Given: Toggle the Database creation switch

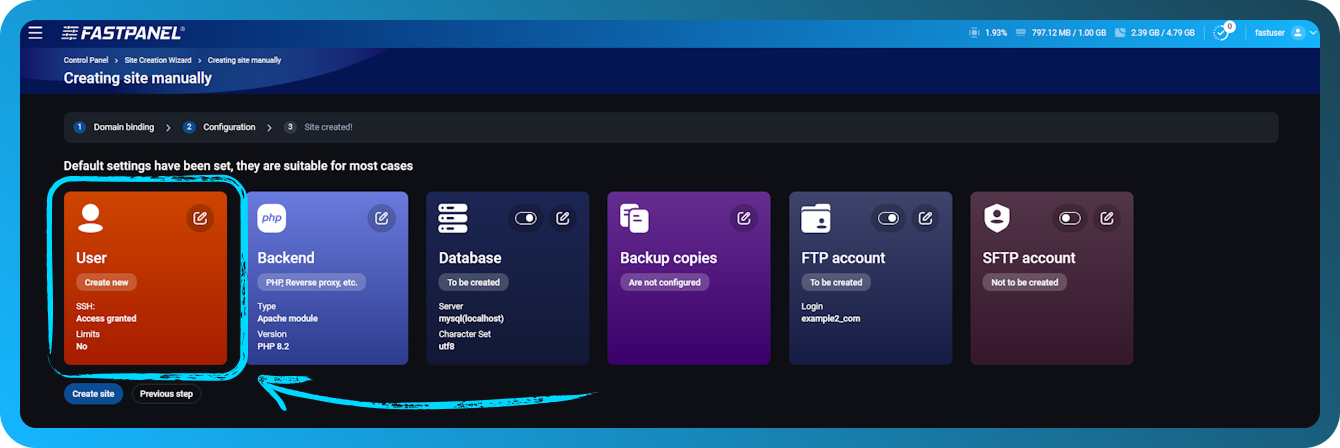Looking at the screenshot, I should click(x=526, y=218).
